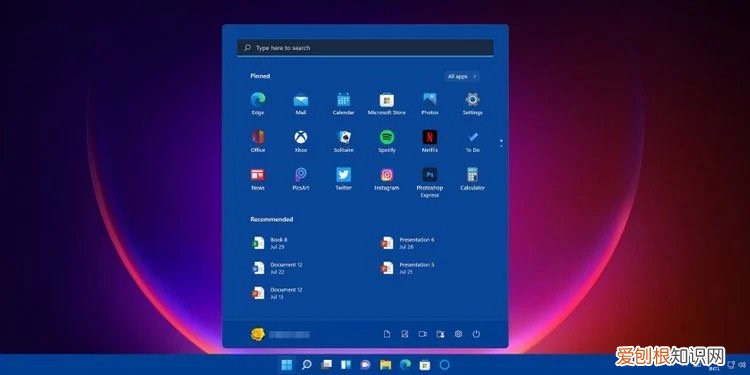Open recommended file Presentation 6
The width and height of the screenshot is (750, 375).
(408, 243)
